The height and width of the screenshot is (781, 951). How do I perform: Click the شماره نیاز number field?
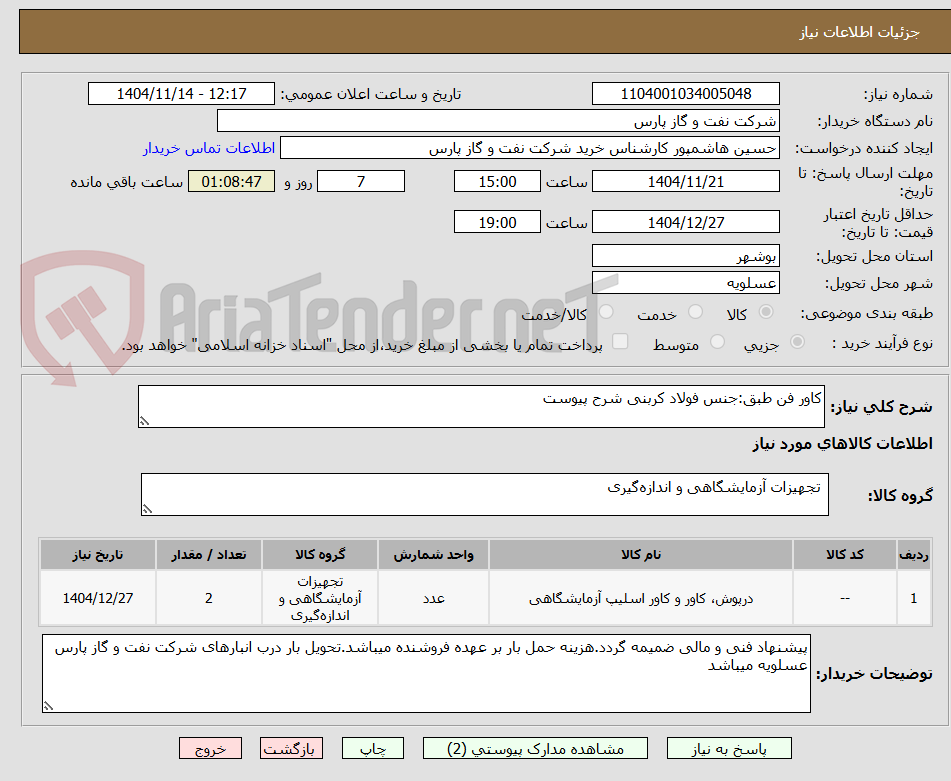point(685,94)
